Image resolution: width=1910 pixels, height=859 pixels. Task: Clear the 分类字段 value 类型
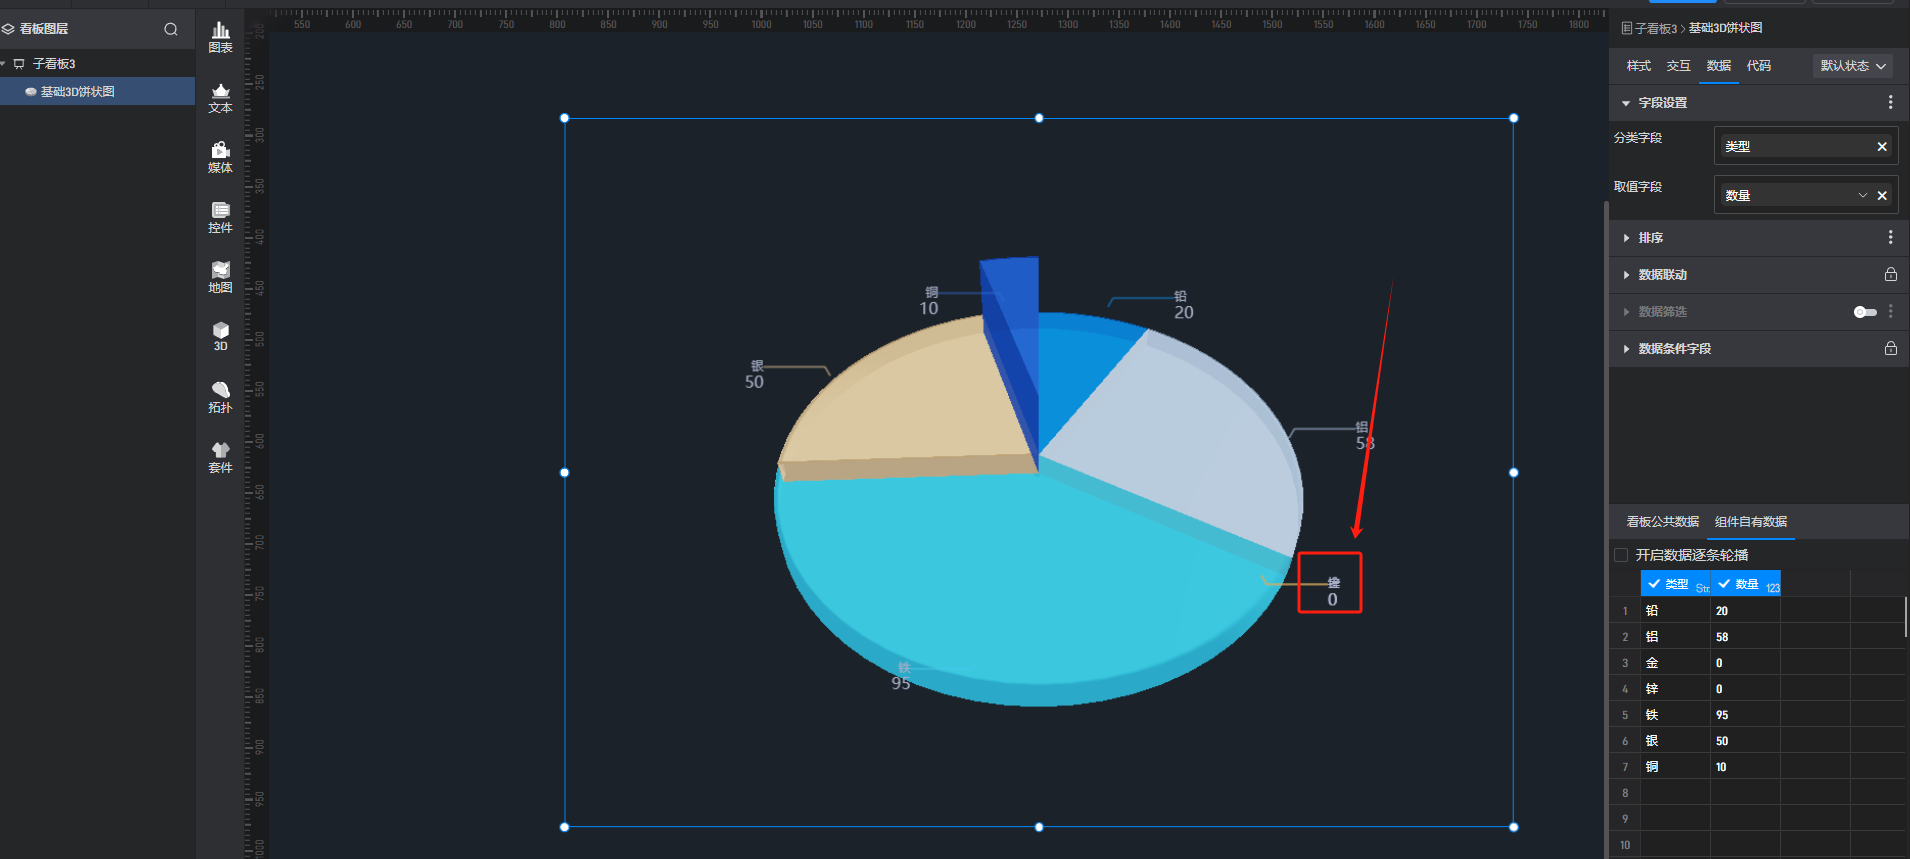pyautogui.click(x=1882, y=146)
